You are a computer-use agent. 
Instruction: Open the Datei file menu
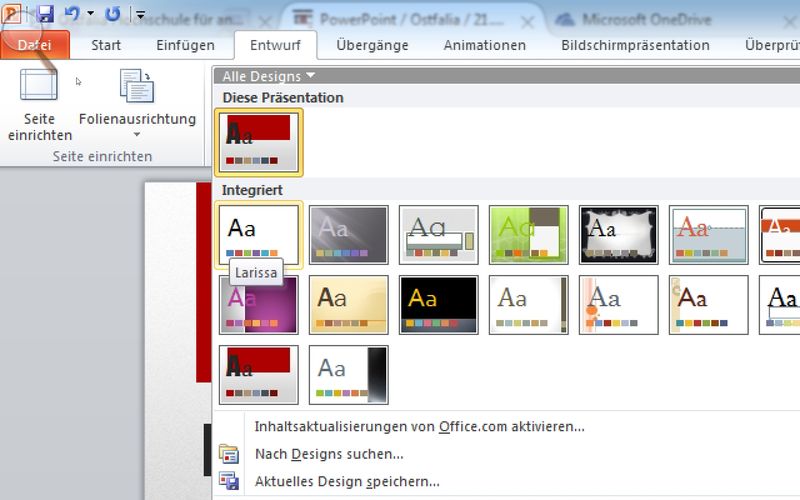click(35, 45)
